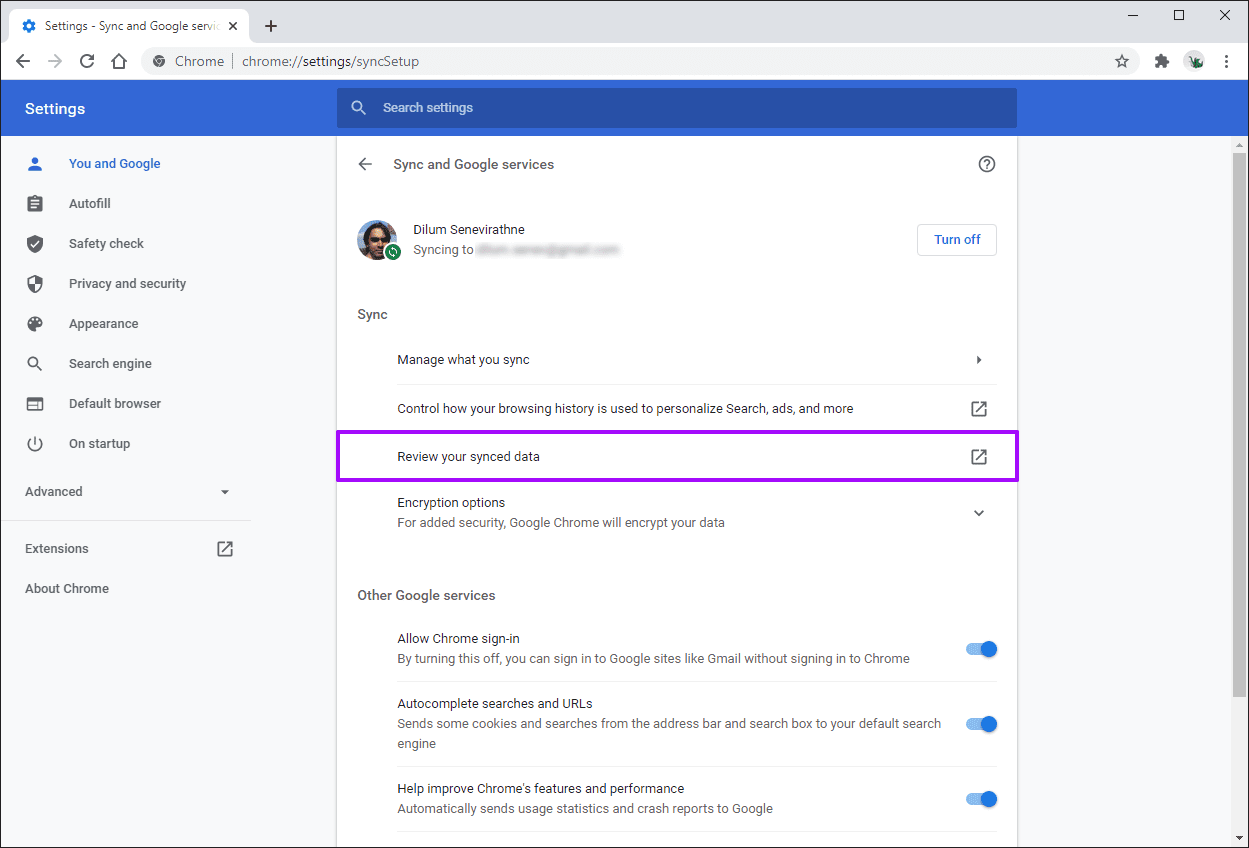1249x848 pixels.
Task: Click the Safety check shield icon
Action: click(35, 243)
